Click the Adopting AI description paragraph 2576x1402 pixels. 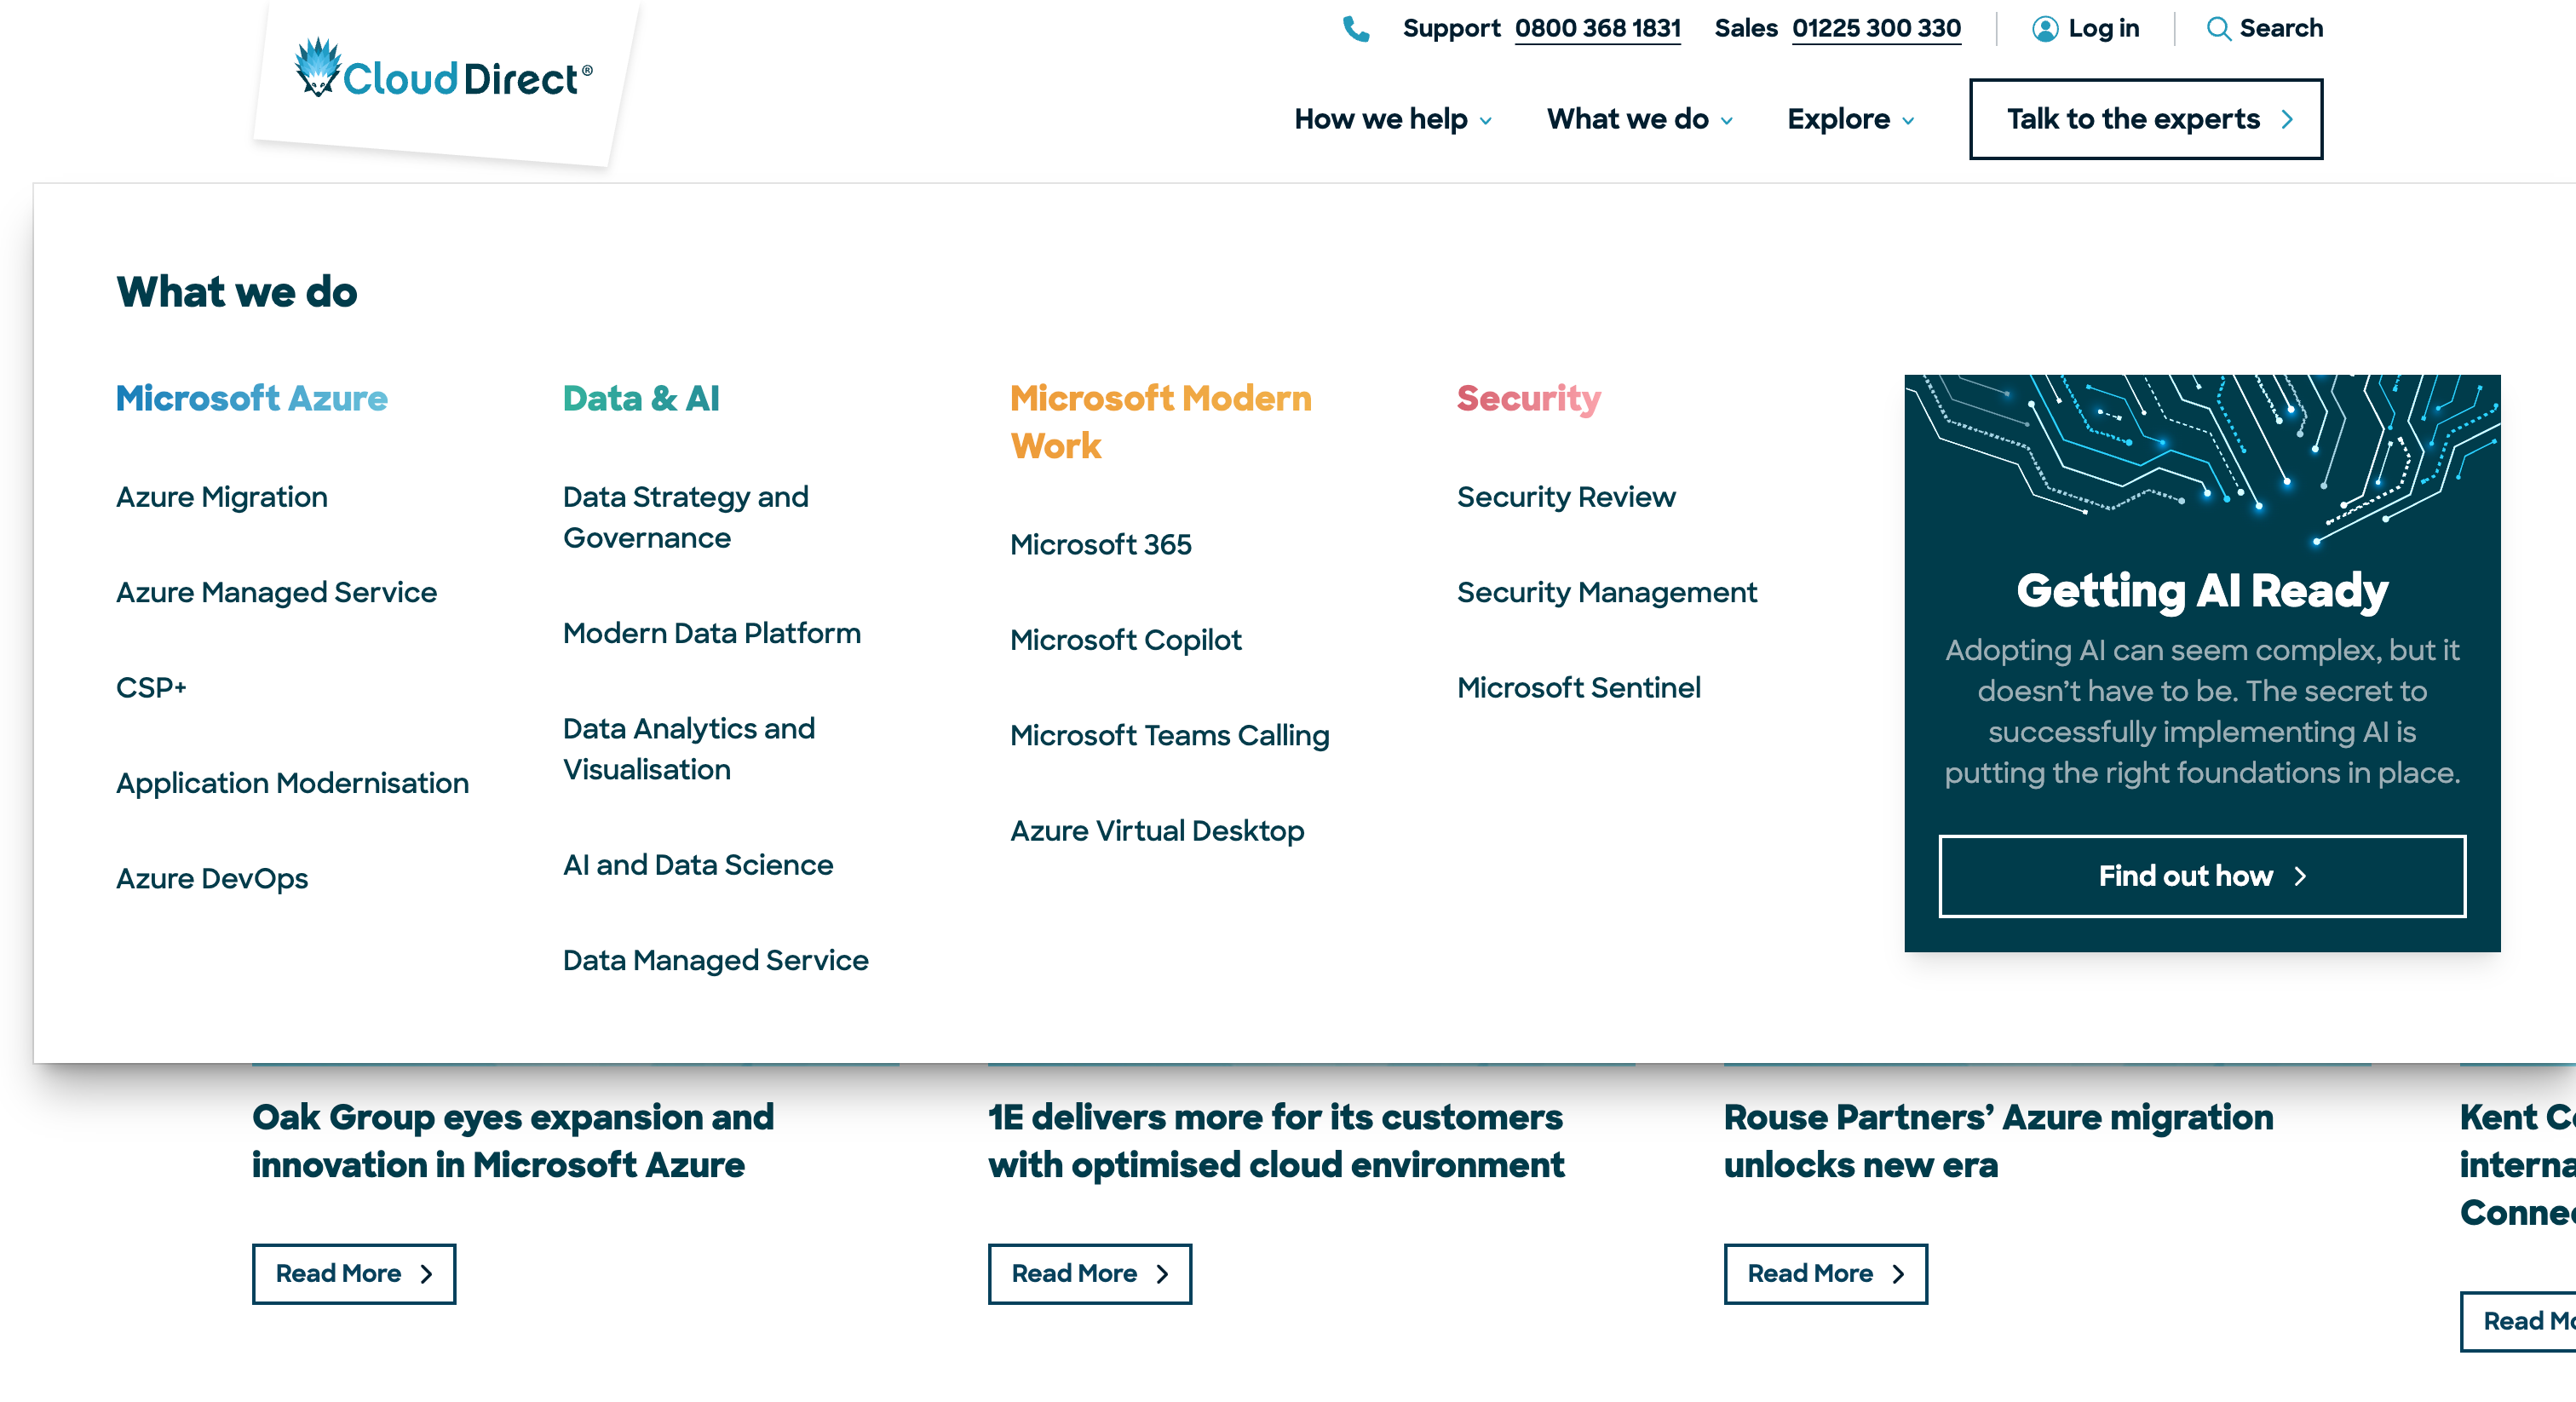click(x=2202, y=711)
